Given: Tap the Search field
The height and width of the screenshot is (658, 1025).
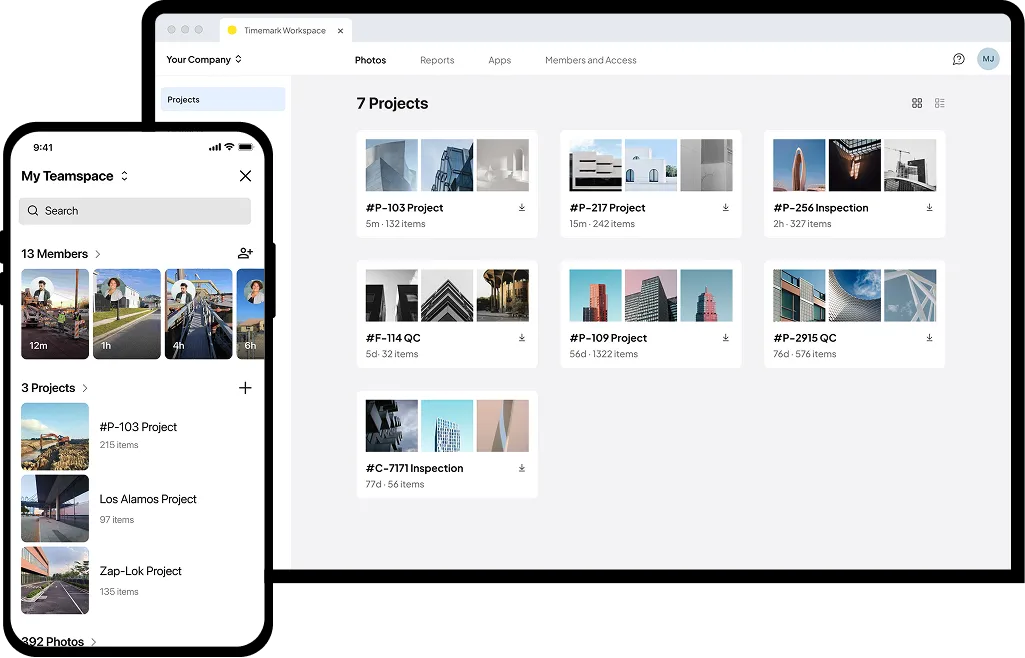Looking at the screenshot, I should (x=135, y=211).
